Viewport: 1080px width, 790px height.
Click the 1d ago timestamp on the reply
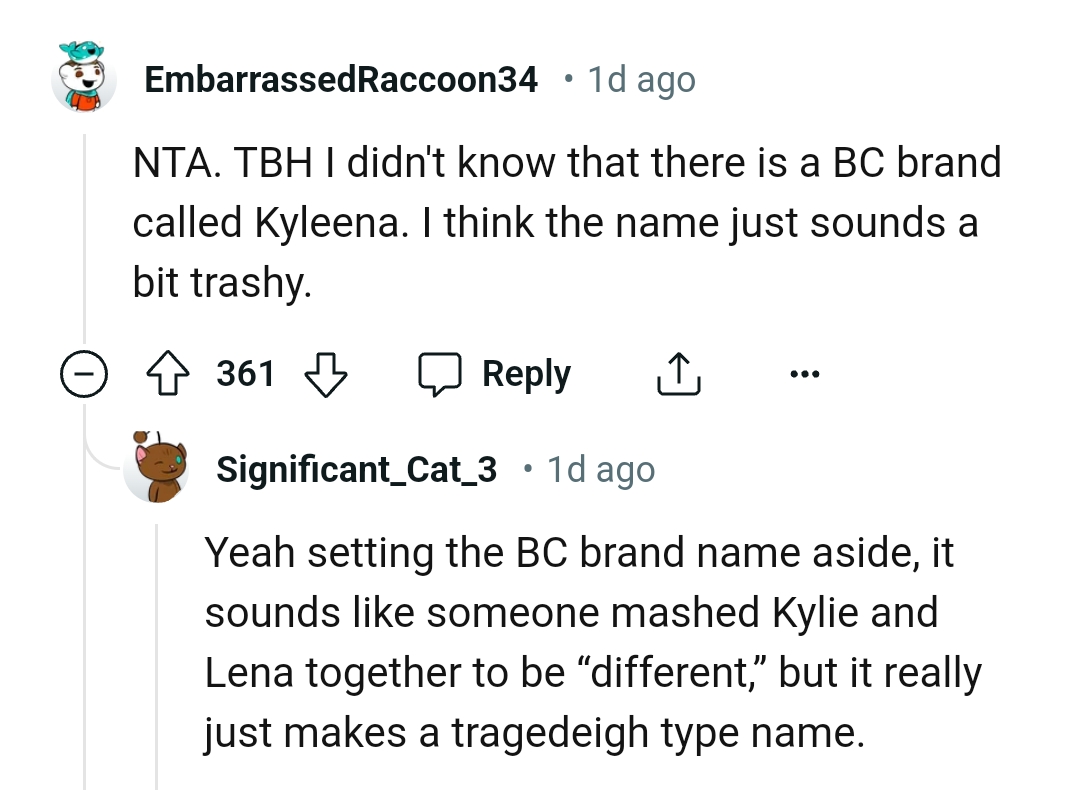coord(601,468)
